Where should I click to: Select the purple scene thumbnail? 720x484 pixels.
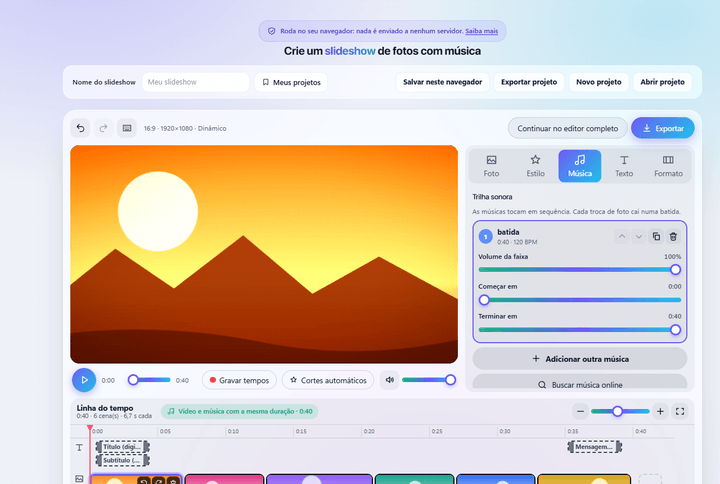pos(319,479)
